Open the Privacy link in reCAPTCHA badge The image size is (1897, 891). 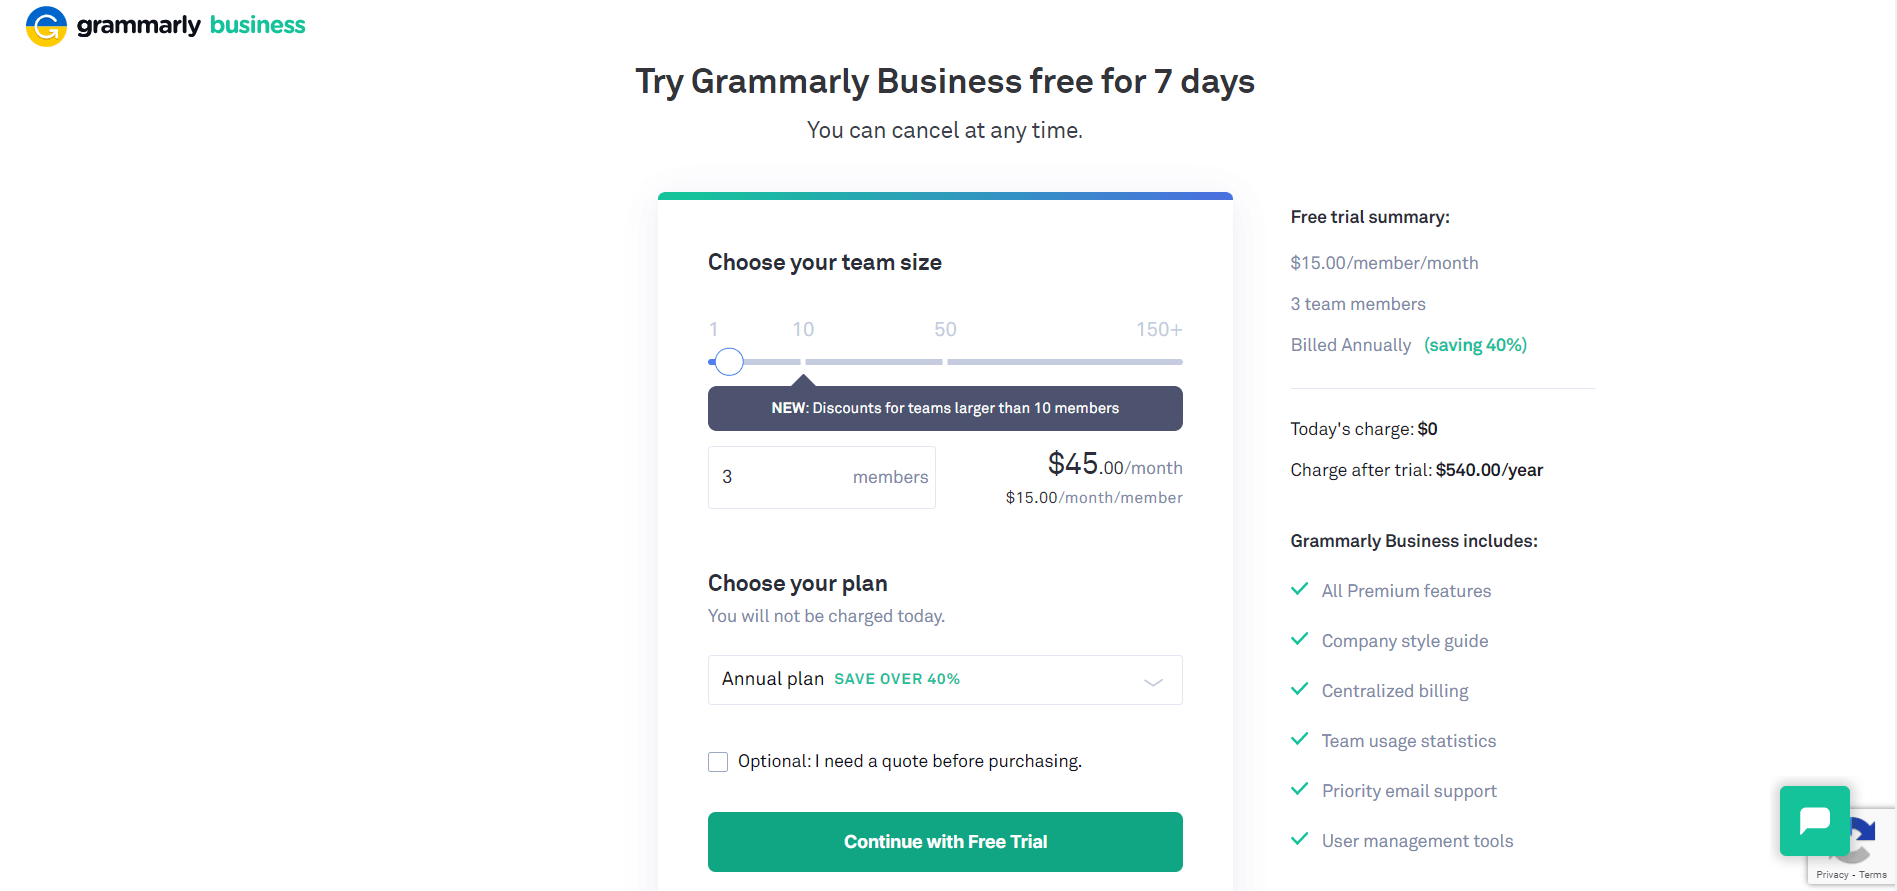[1832, 875]
